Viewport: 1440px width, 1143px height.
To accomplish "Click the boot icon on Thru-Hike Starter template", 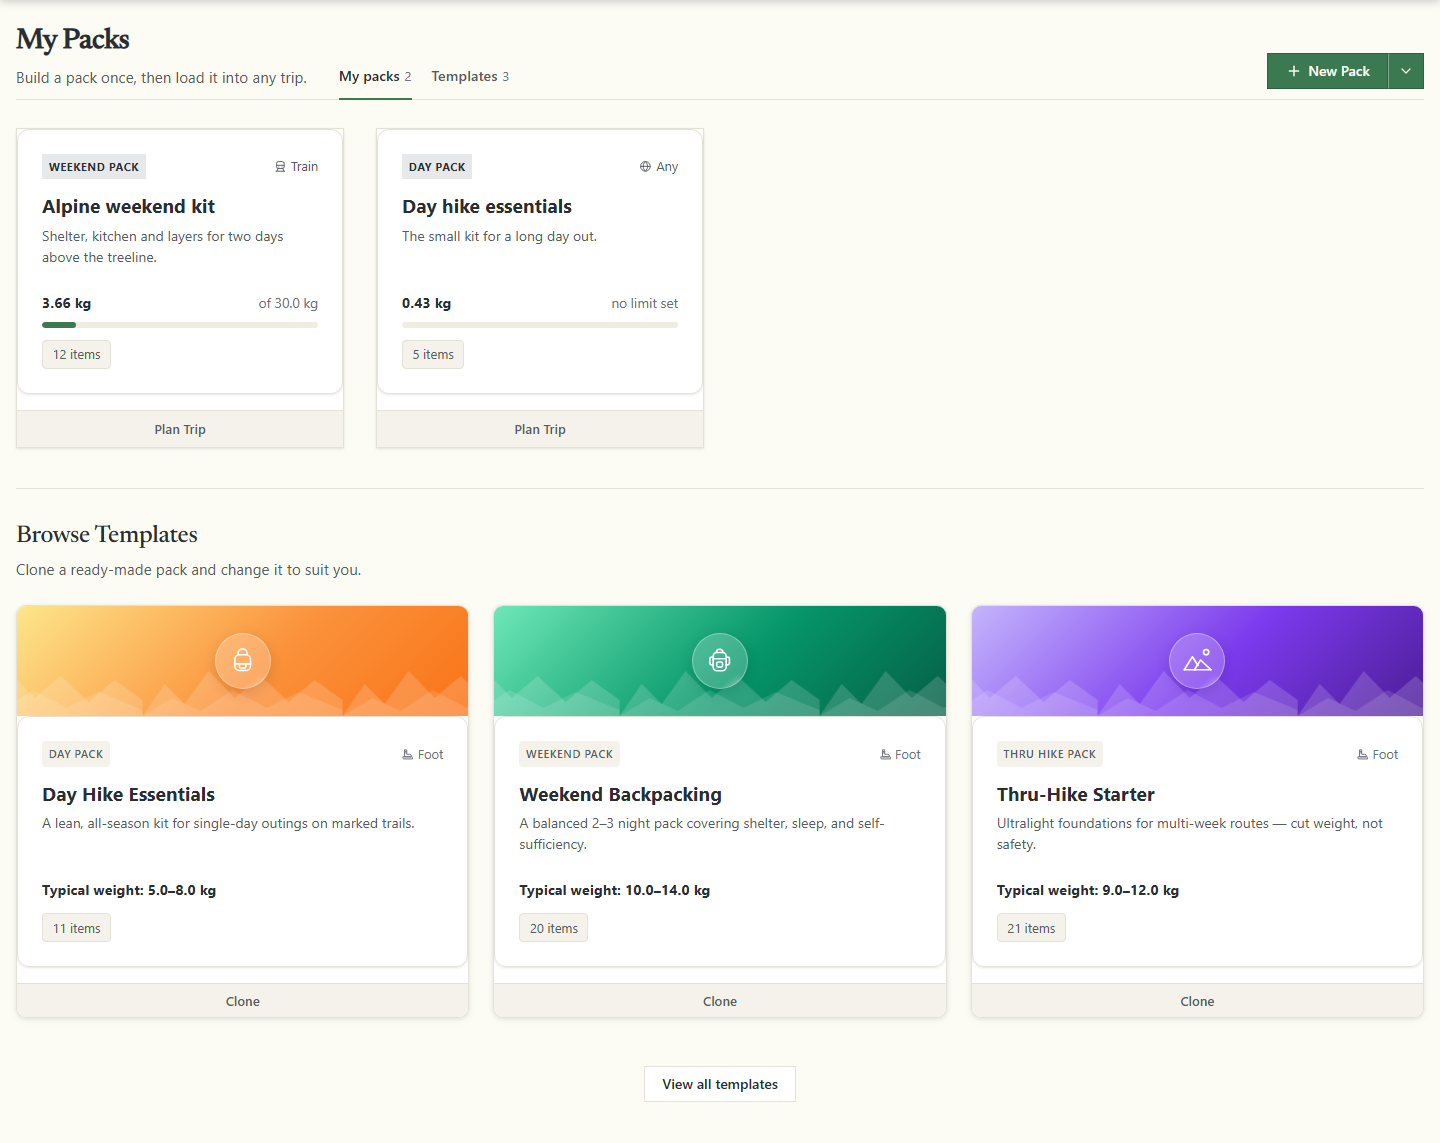I will pyautogui.click(x=1362, y=755).
